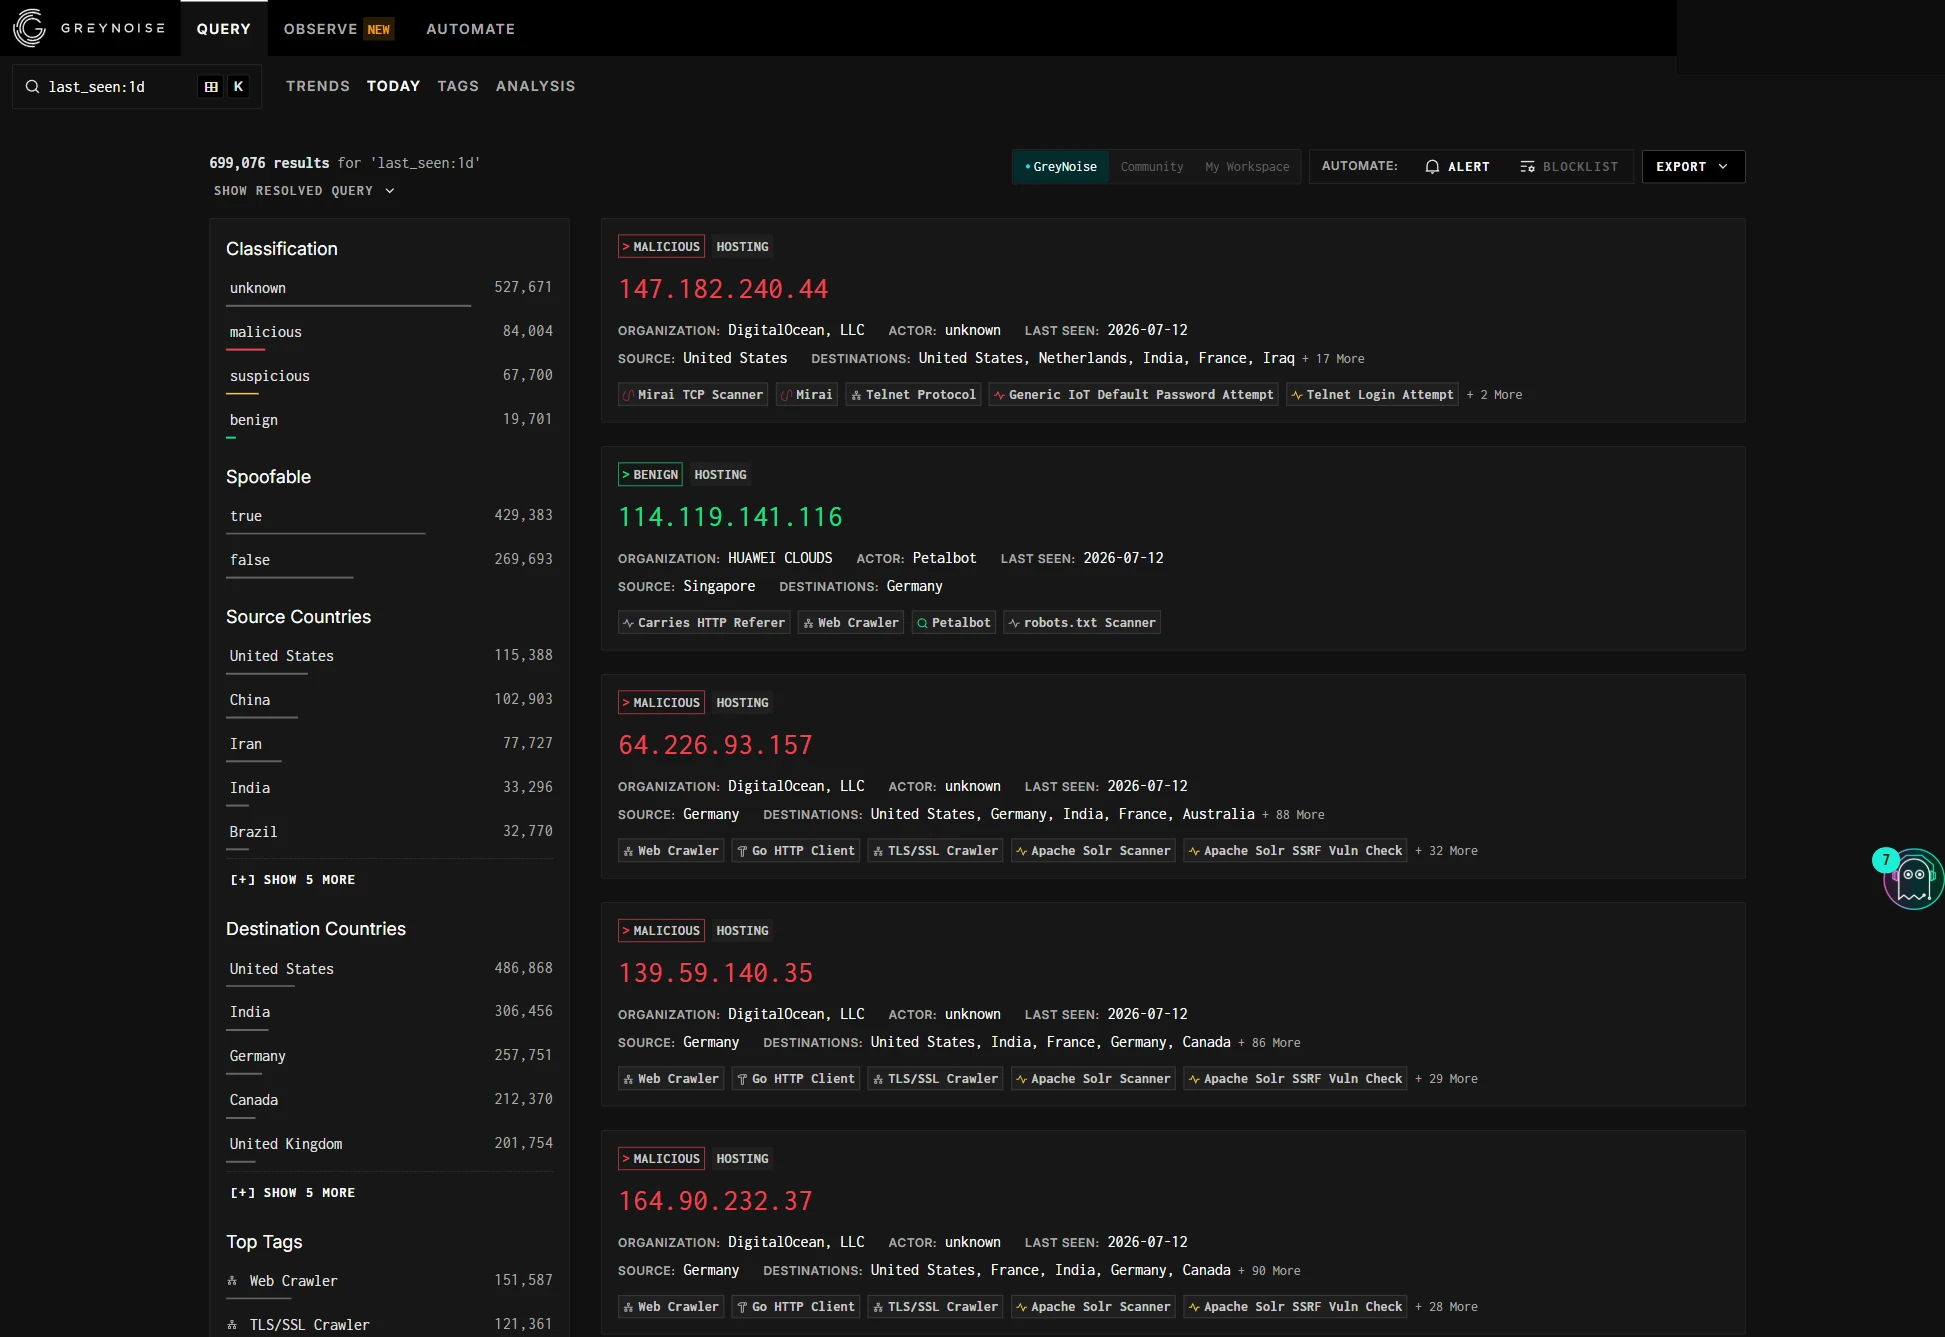The width and height of the screenshot is (1945, 1337).
Task: Click the BENIGN badge on 114.119.141.116
Action: point(650,475)
